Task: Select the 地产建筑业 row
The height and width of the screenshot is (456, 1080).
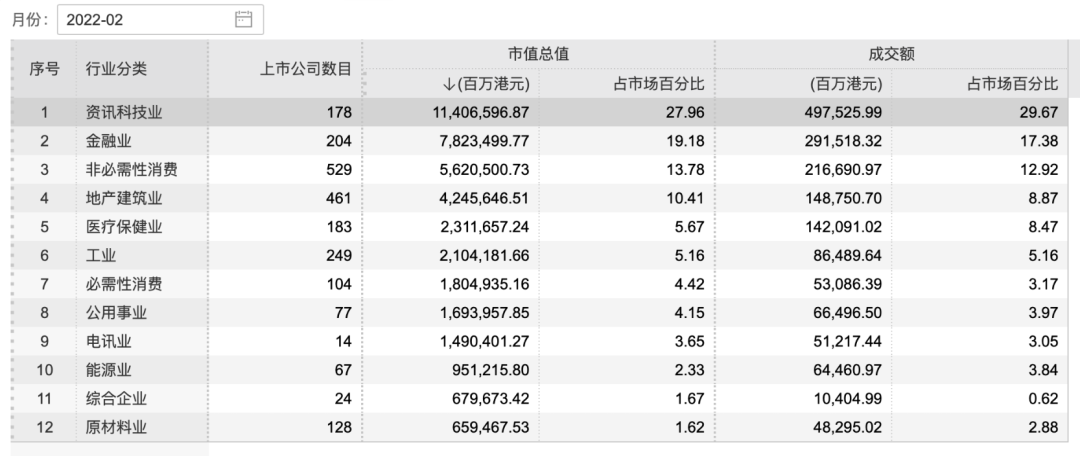Action: [x=124, y=199]
